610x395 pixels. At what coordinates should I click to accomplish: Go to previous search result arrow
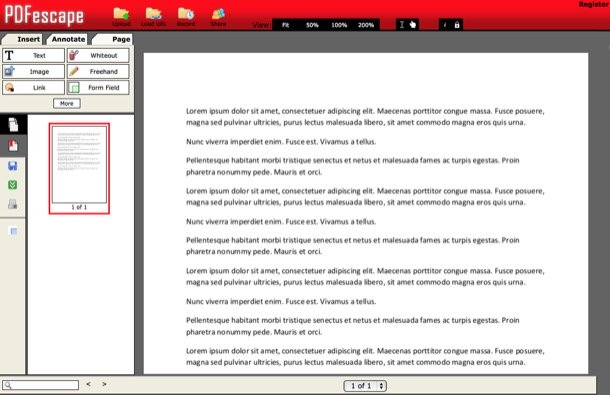coord(89,384)
